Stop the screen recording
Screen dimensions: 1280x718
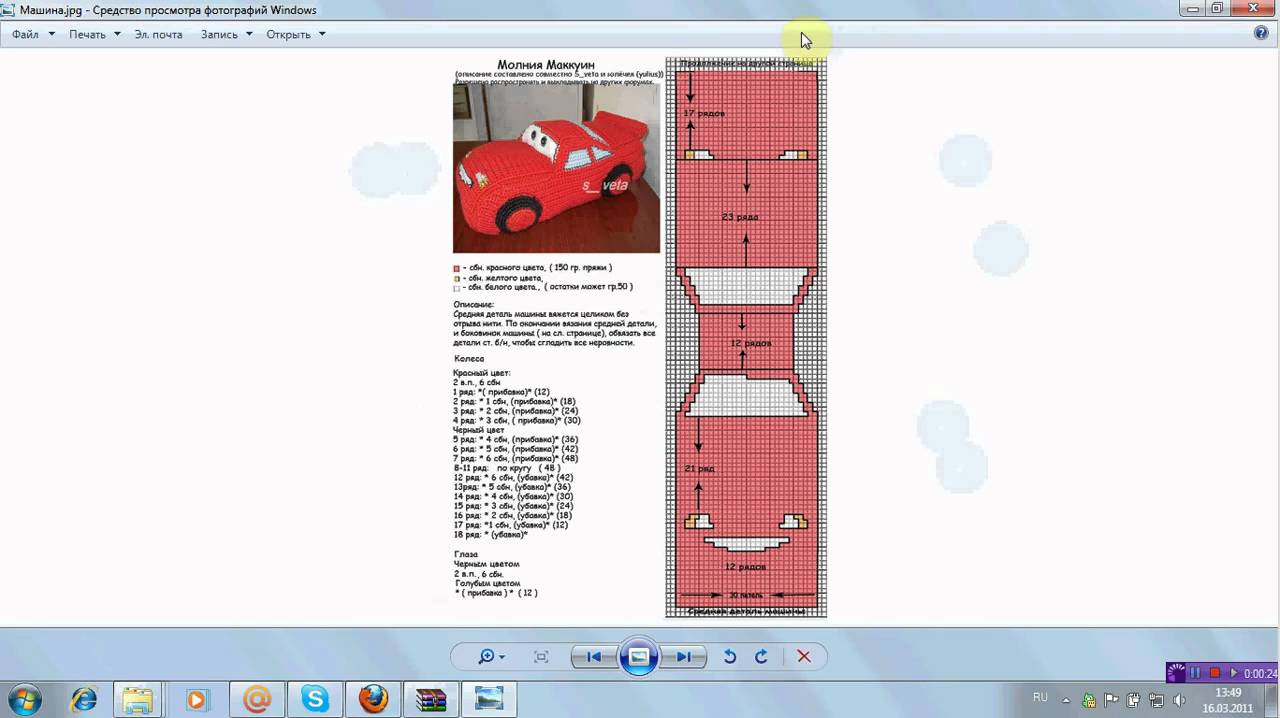(x=1215, y=673)
